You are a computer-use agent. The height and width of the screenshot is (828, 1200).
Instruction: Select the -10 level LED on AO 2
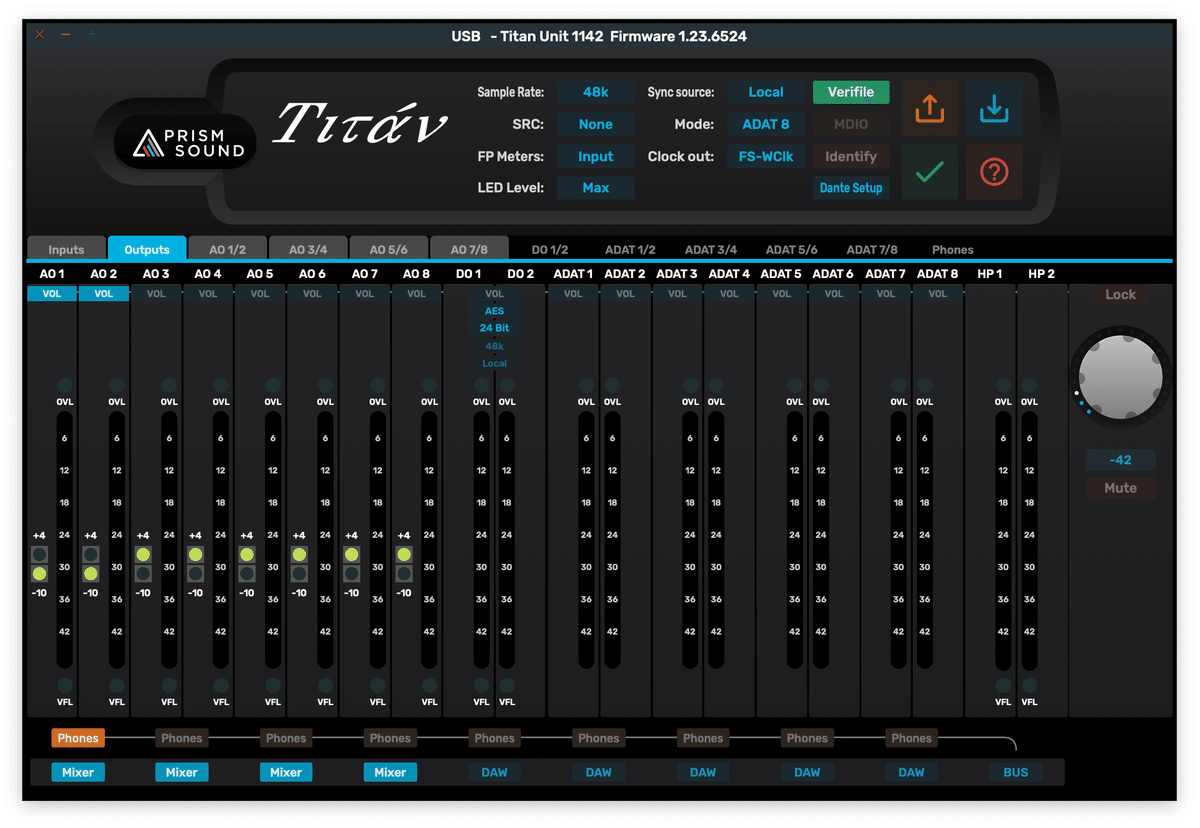tap(91, 573)
